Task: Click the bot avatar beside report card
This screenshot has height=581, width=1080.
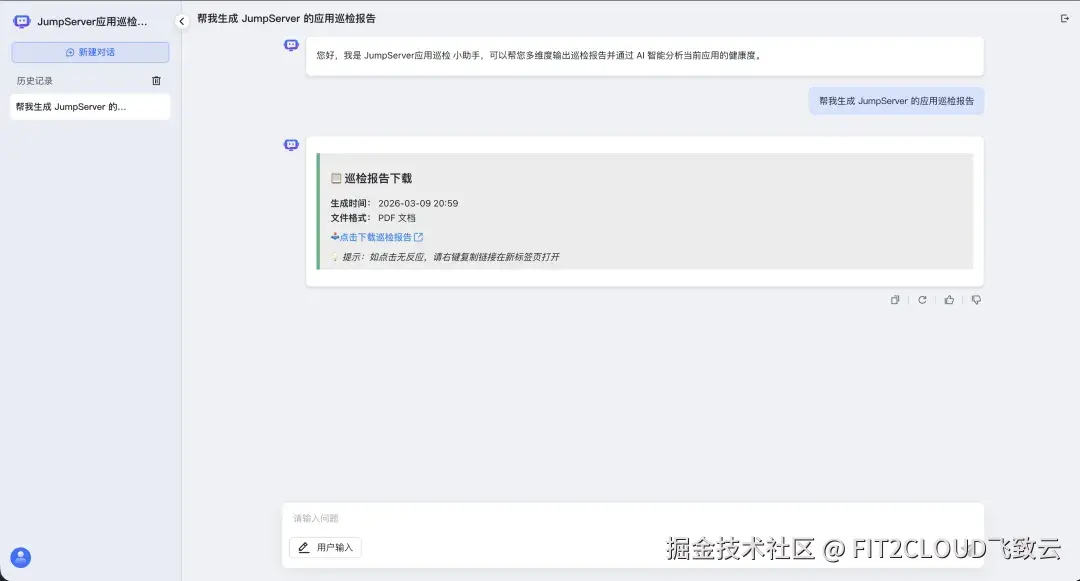Action: pos(291,145)
